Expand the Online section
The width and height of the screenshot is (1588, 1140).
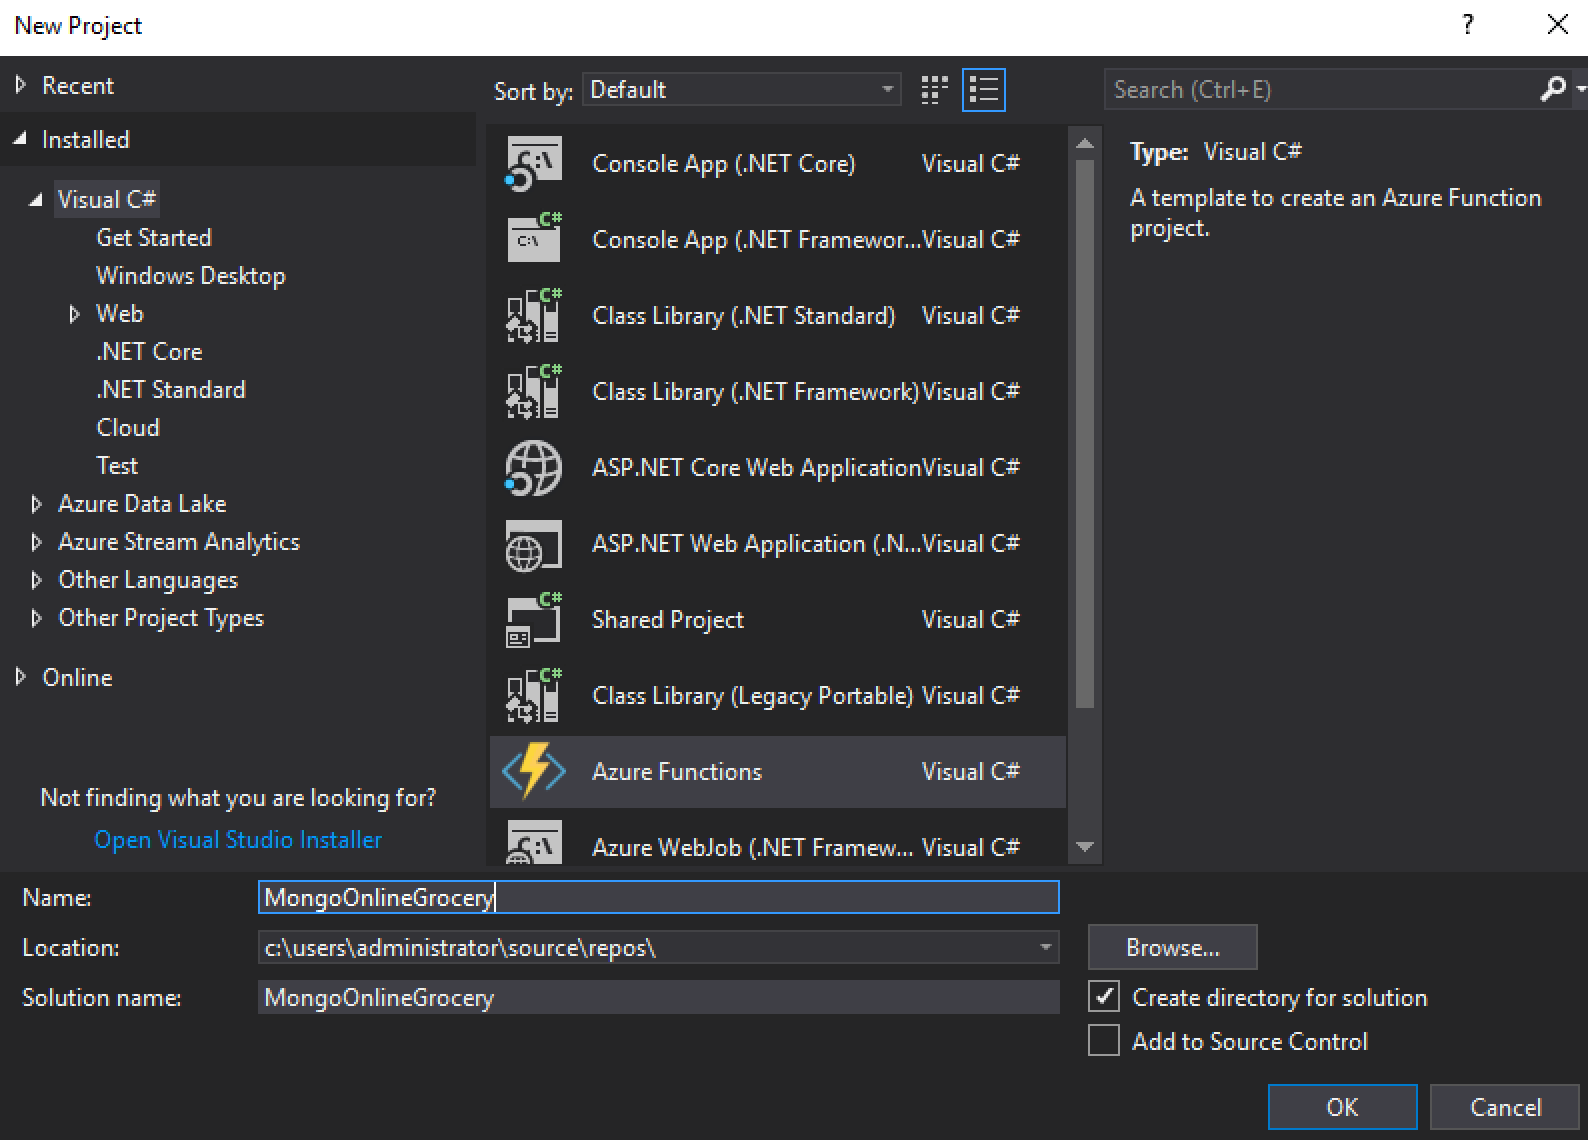pyautogui.click(x=20, y=677)
